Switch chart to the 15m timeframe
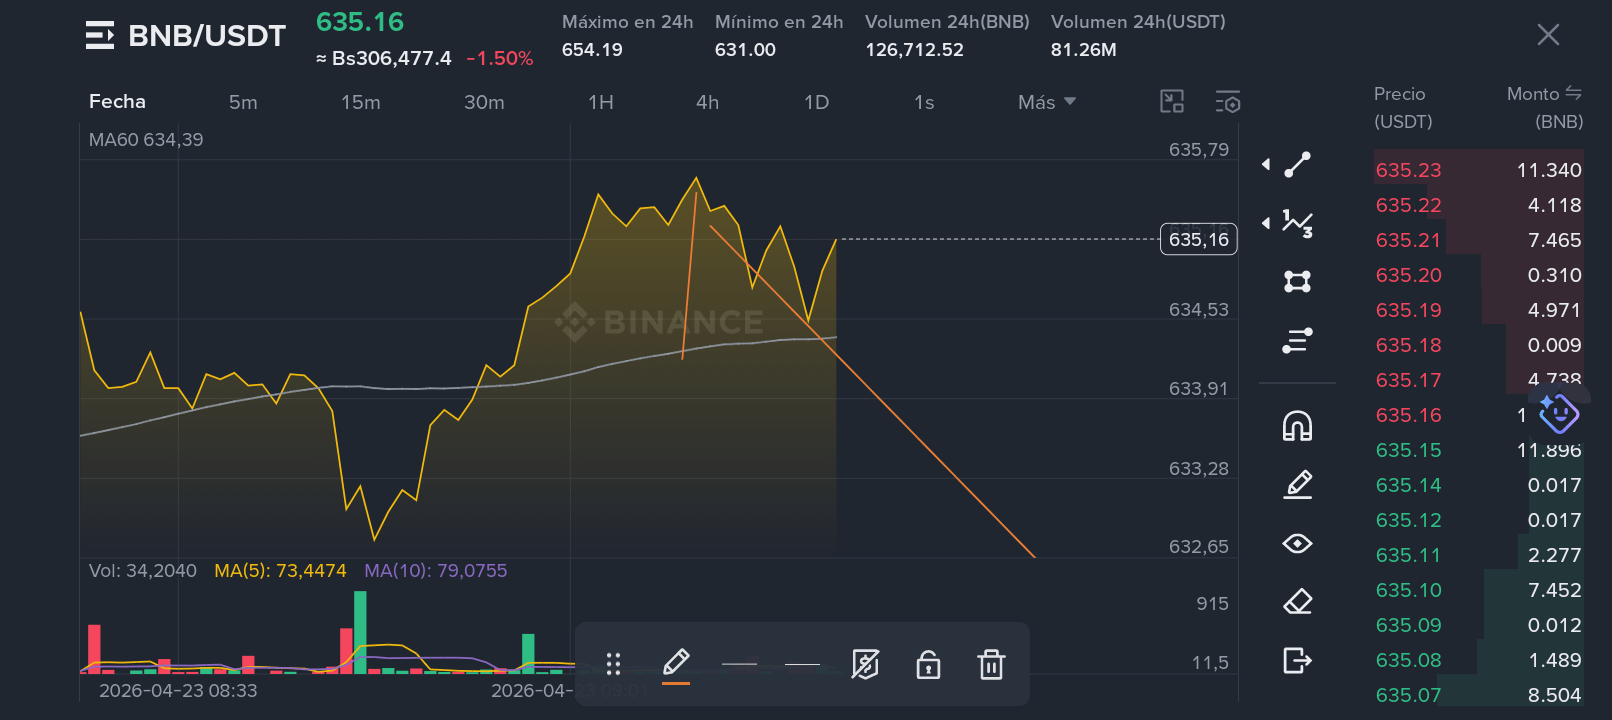1612x720 pixels. click(x=360, y=102)
